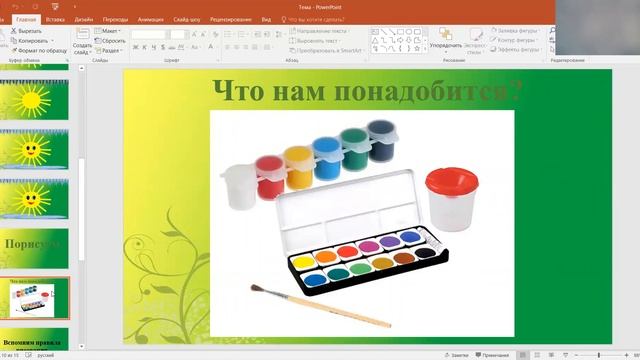Open the Слайд-шоу tab
This screenshot has width=640, height=360.
(187, 20)
